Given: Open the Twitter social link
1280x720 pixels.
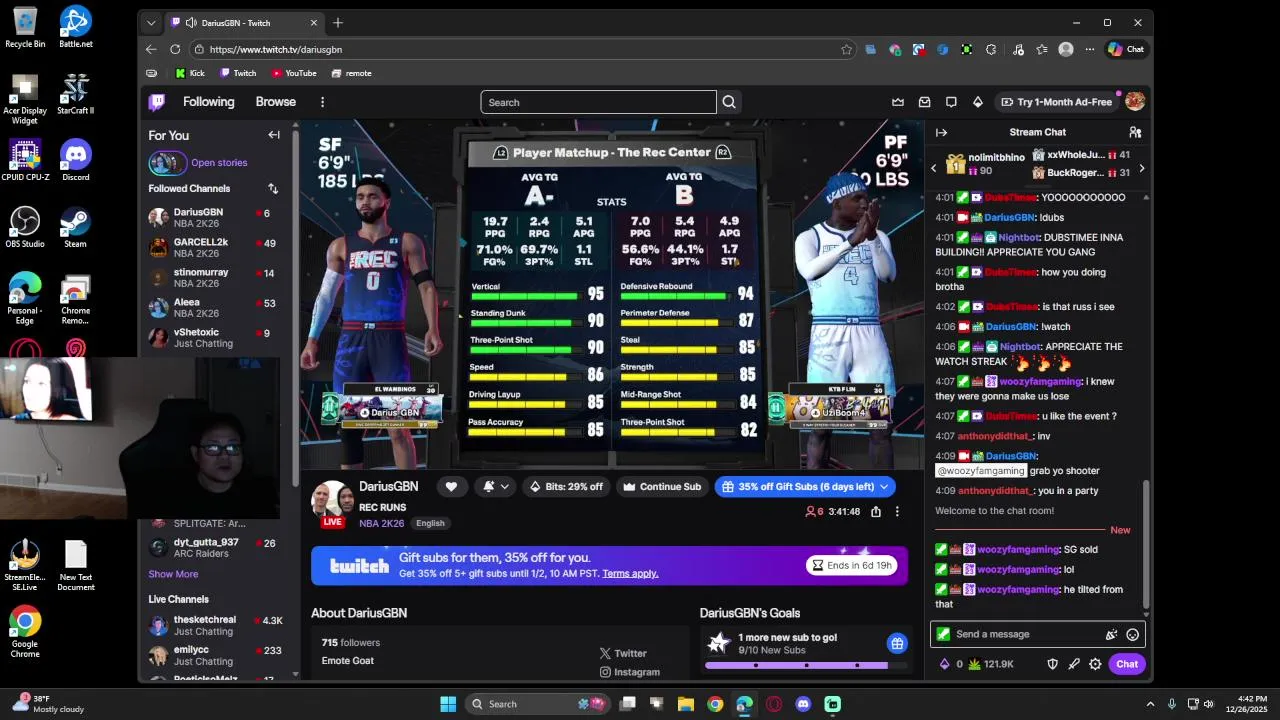Looking at the screenshot, I should (x=623, y=653).
